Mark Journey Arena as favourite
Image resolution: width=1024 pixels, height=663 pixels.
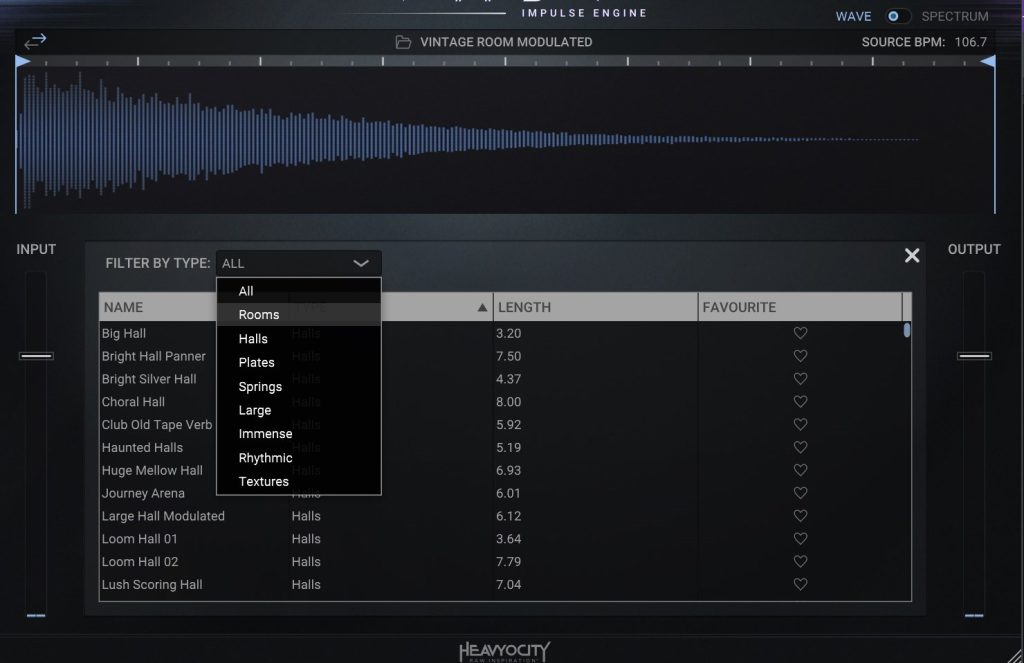[x=800, y=493]
